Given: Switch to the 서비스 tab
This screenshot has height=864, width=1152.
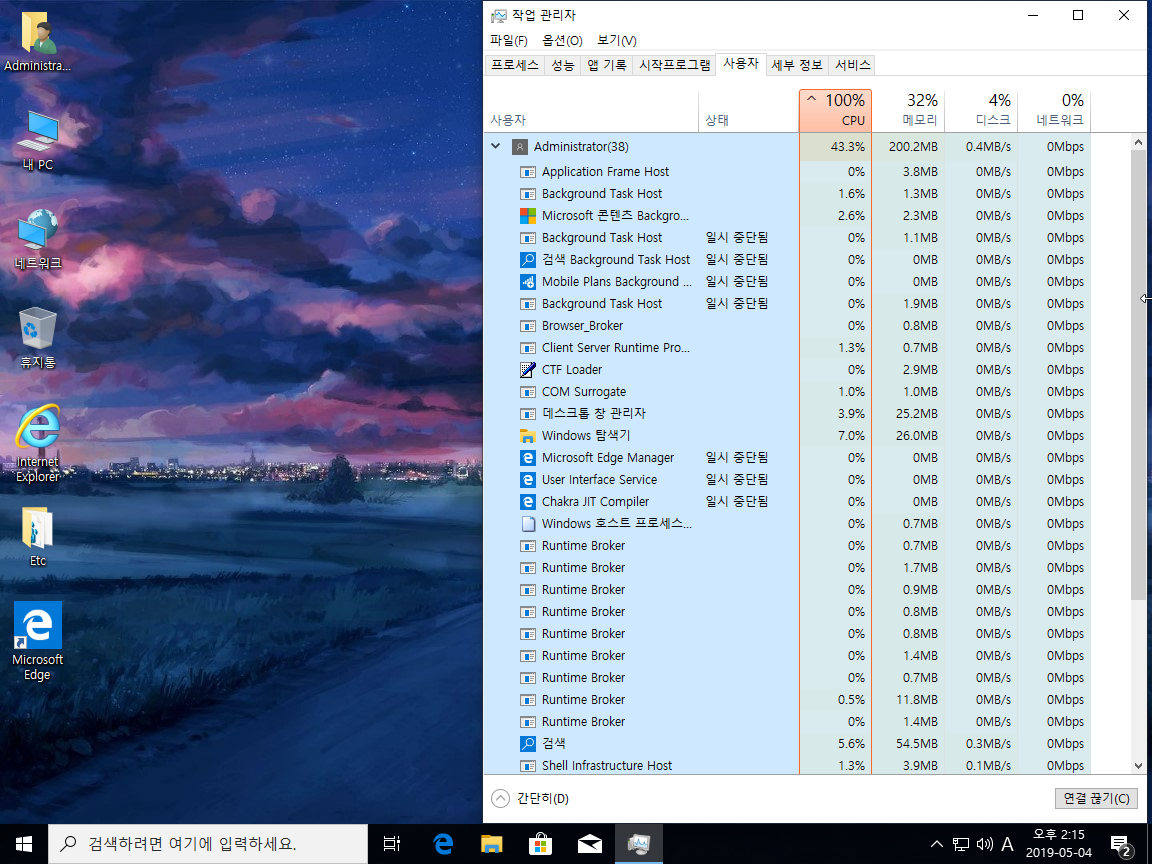Looking at the screenshot, I should pyautogui.click(x=853, y=65).
